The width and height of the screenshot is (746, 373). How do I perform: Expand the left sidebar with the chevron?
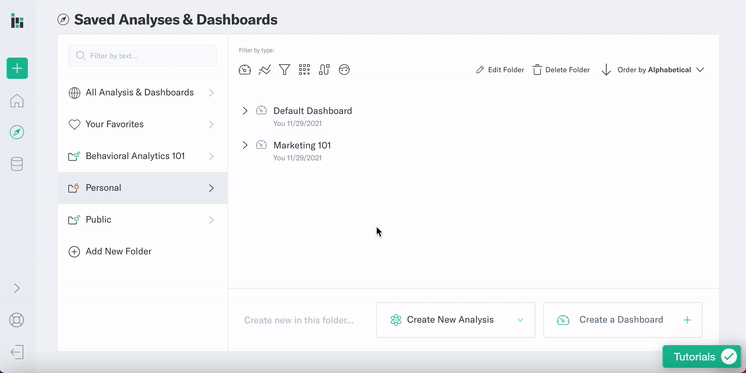pos(17,288)
